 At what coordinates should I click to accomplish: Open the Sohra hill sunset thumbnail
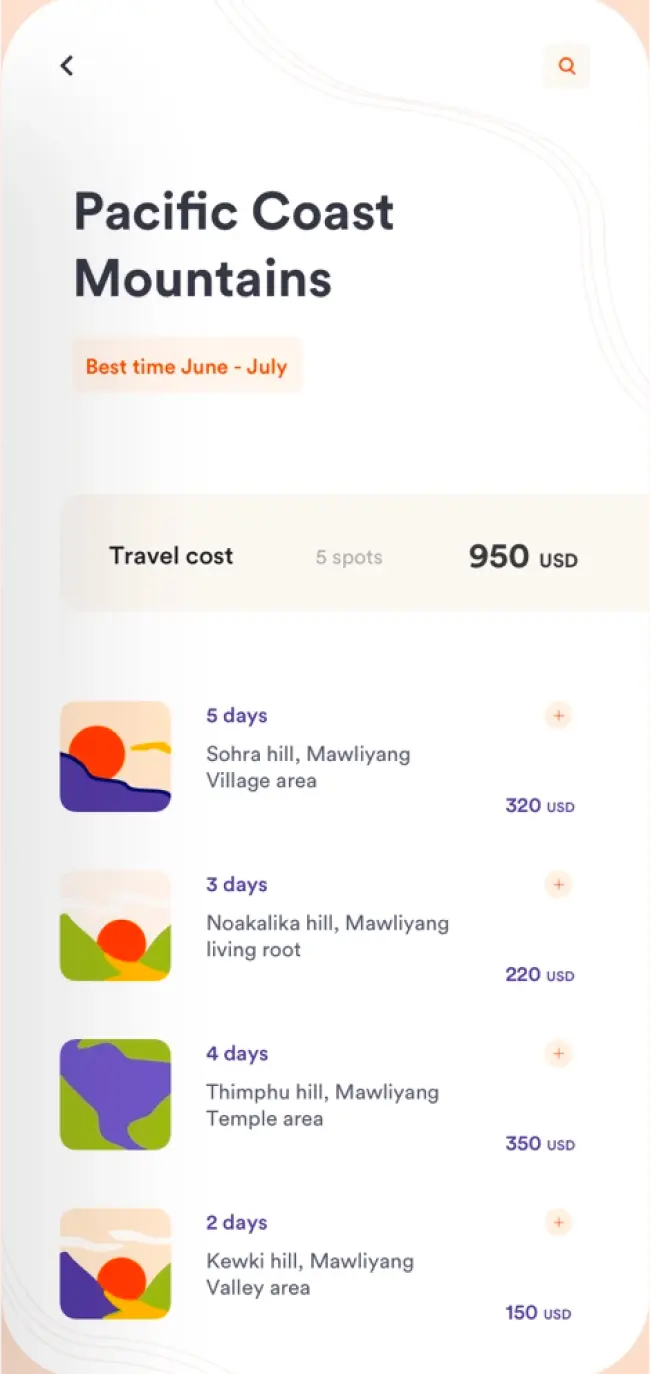click(115, 756)
